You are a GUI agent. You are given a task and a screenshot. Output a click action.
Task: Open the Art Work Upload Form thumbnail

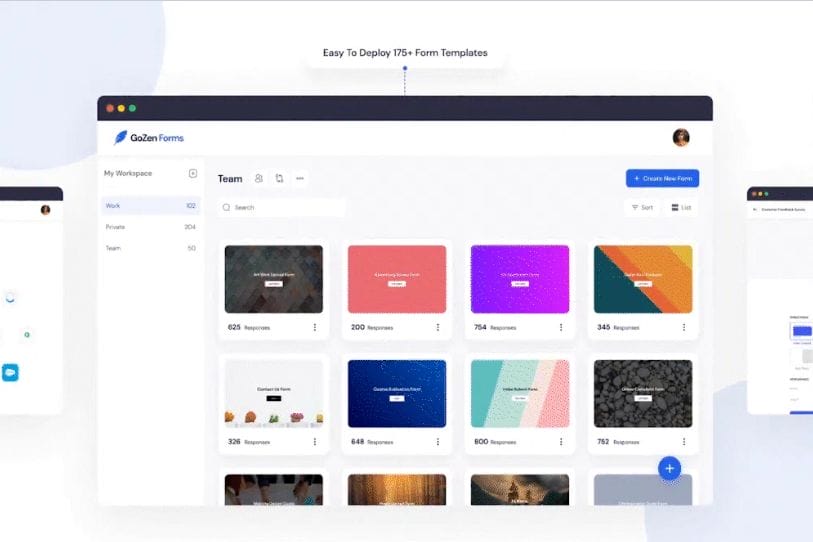click(274, 279)
